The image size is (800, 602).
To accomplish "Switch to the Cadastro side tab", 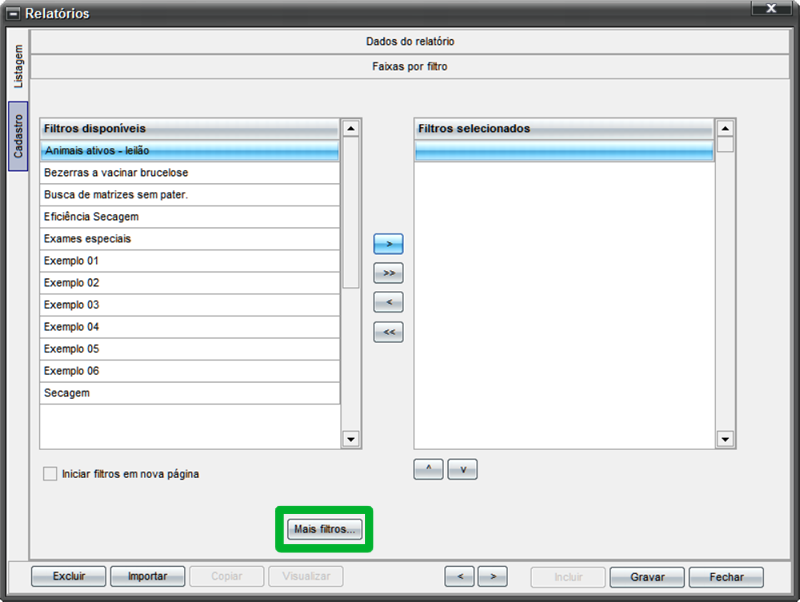I will pos(18,136).
